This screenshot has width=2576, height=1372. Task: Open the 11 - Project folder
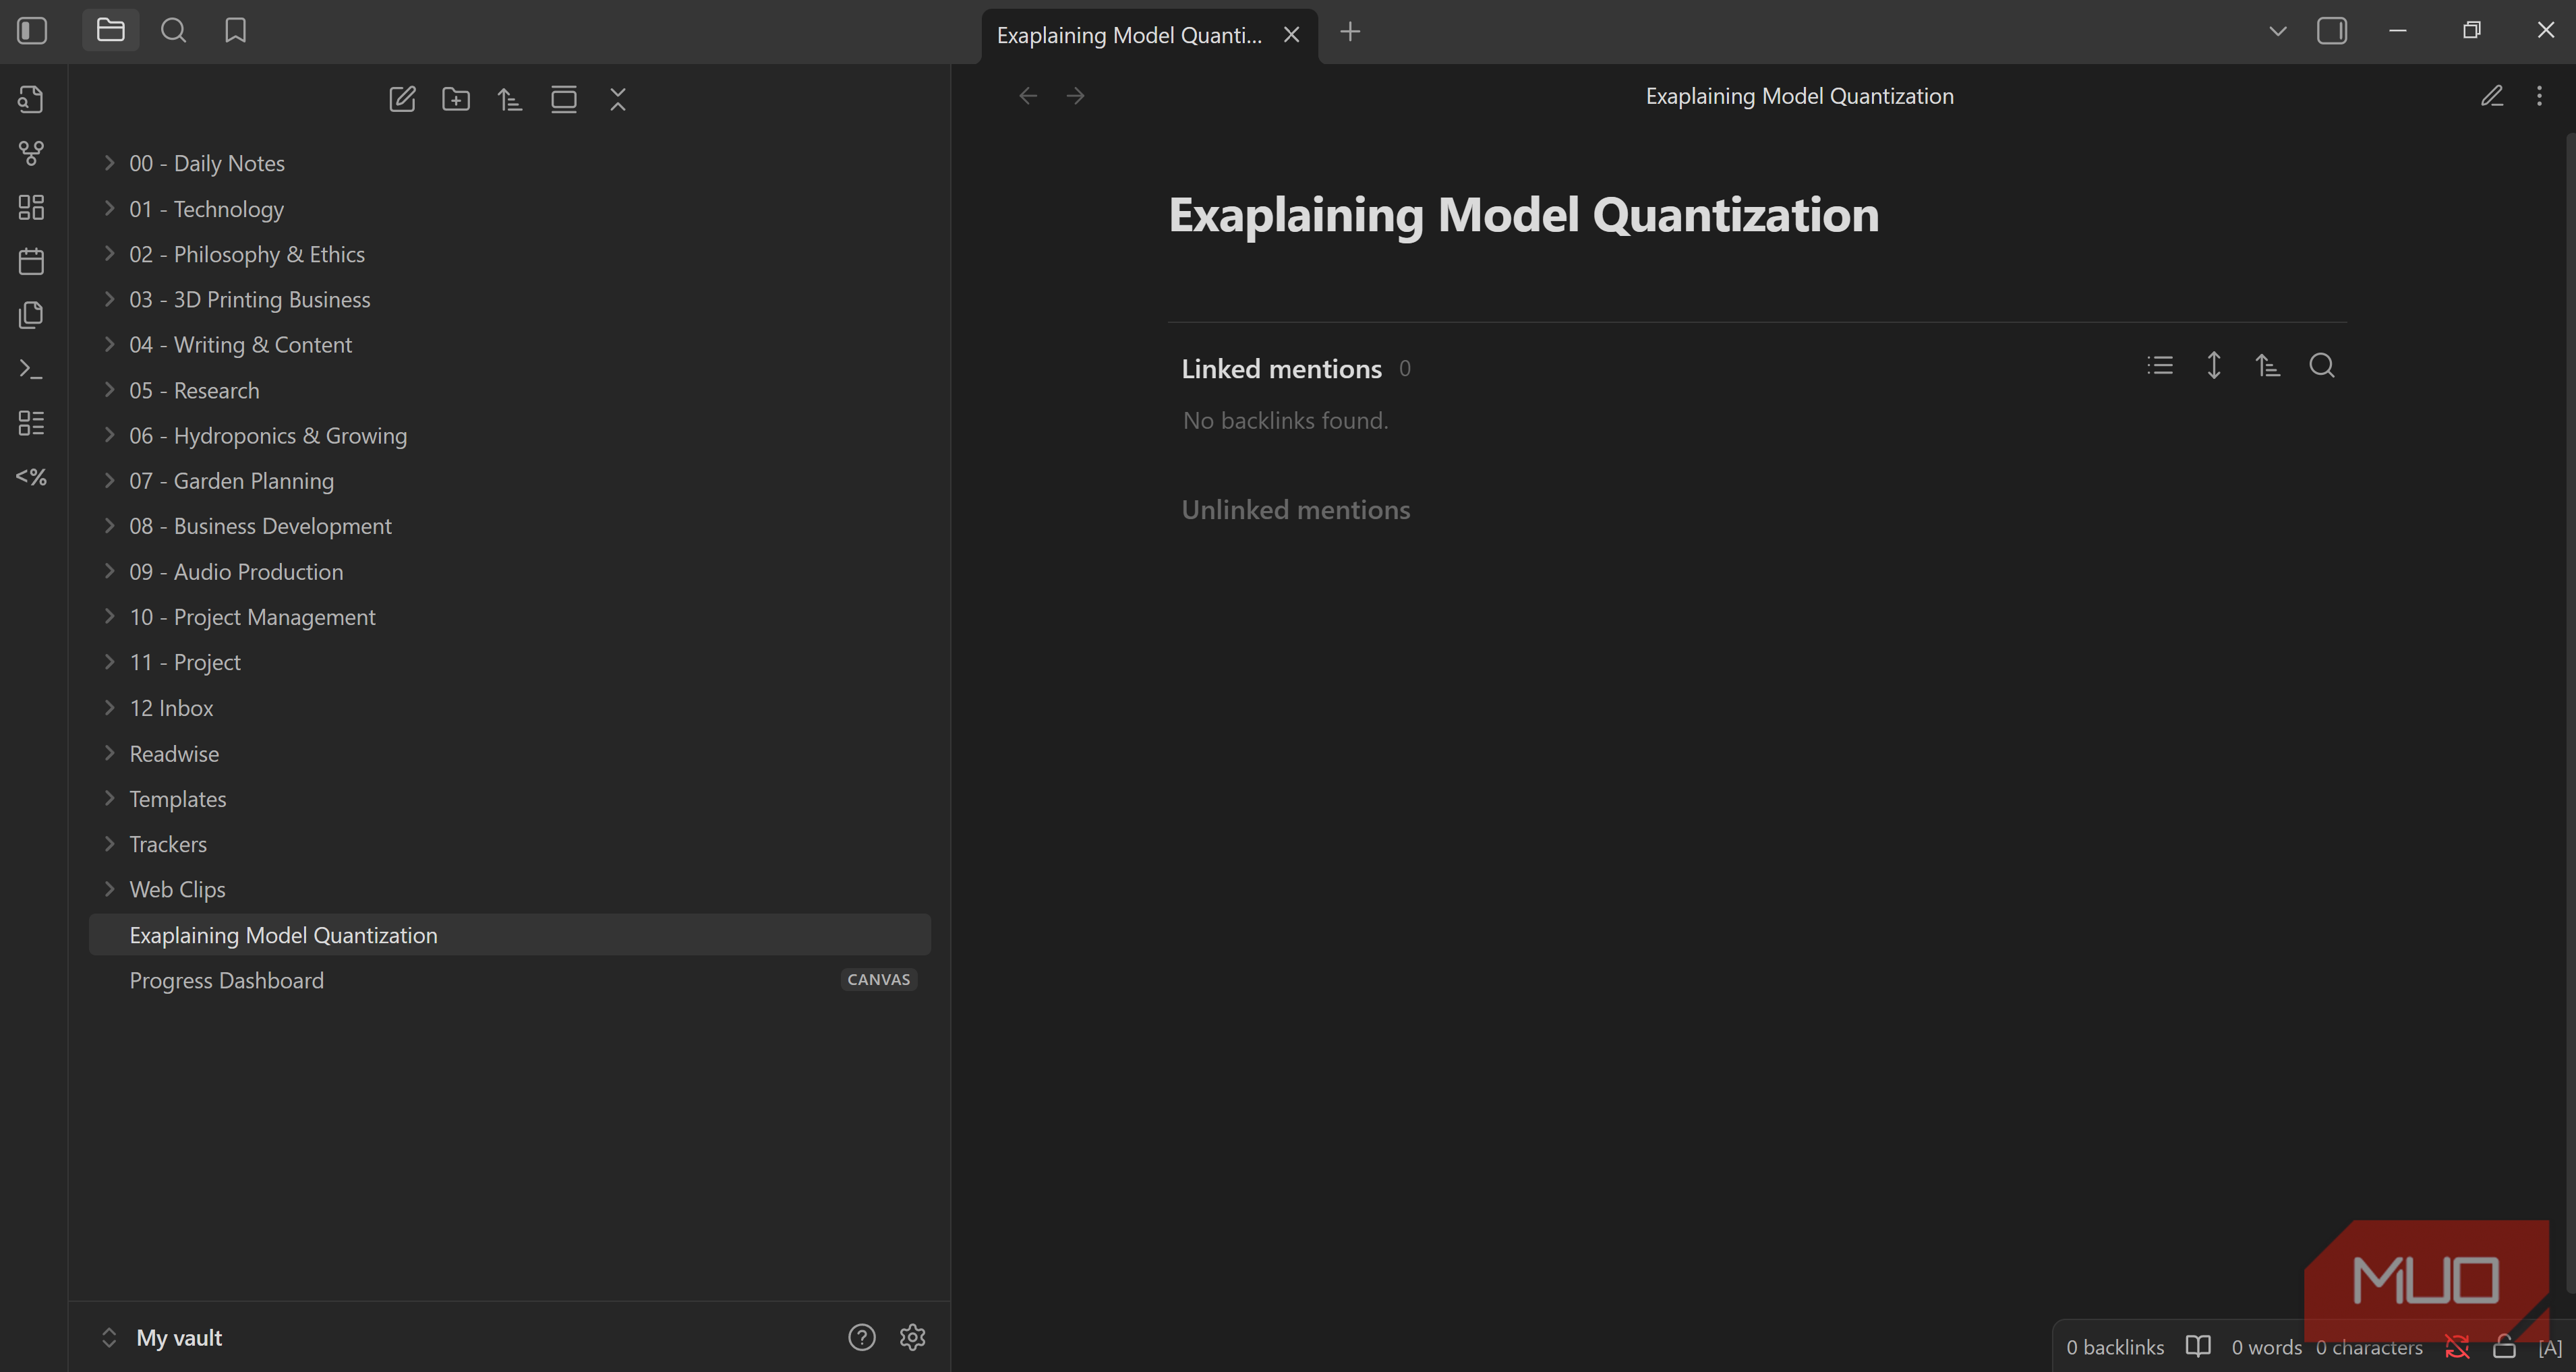[x=510, y=662]
